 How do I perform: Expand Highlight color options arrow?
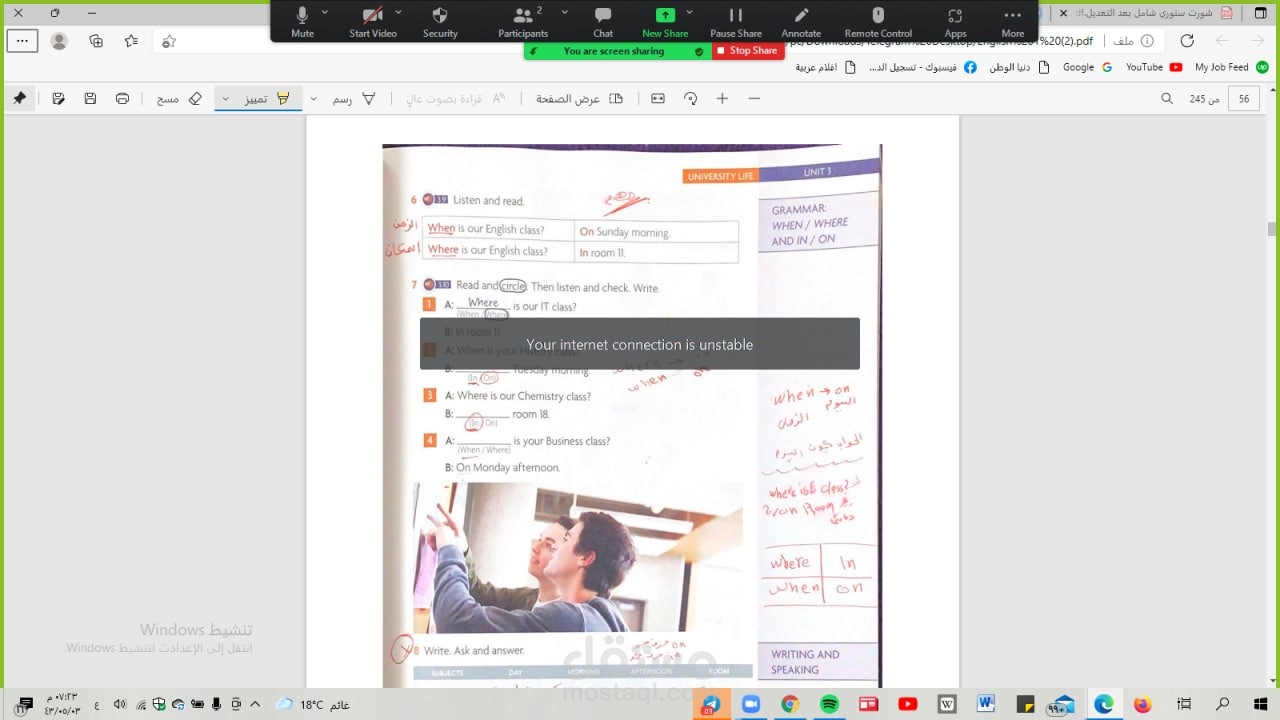click(x=225, y=99)
